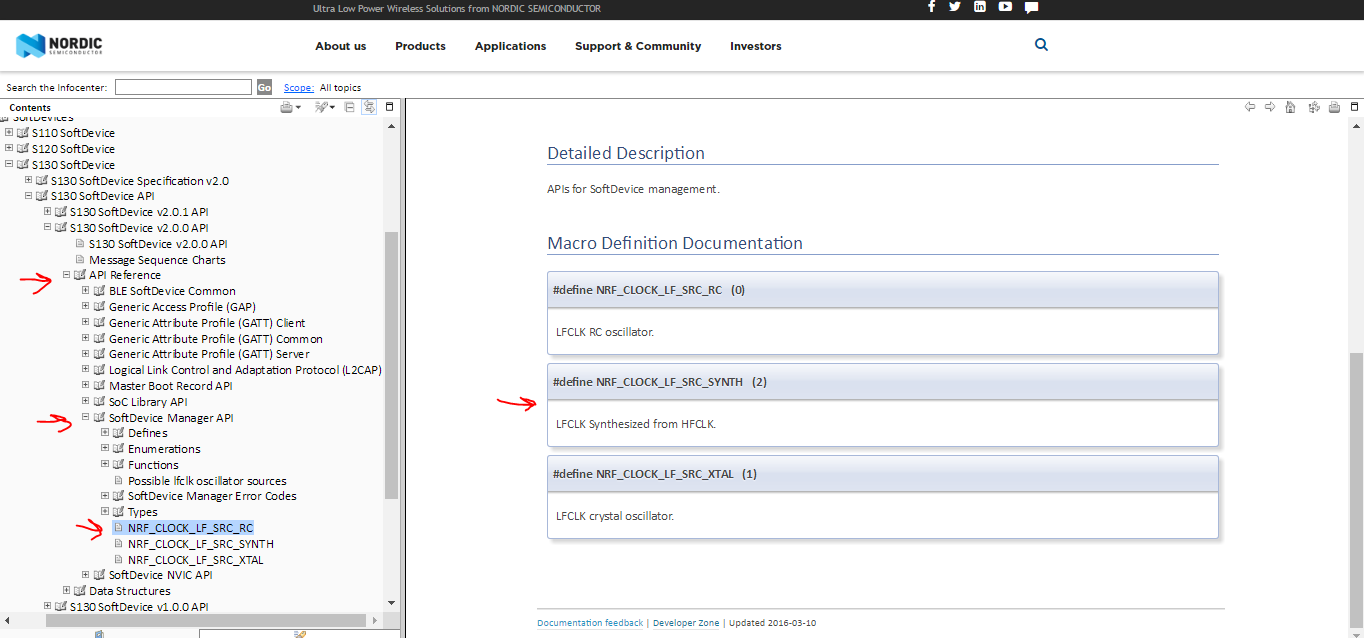1364x638 pixels.
Task: Click Collapse All icon in Contents toolbar
Action: pyautogui.click(x=350, y=107)
